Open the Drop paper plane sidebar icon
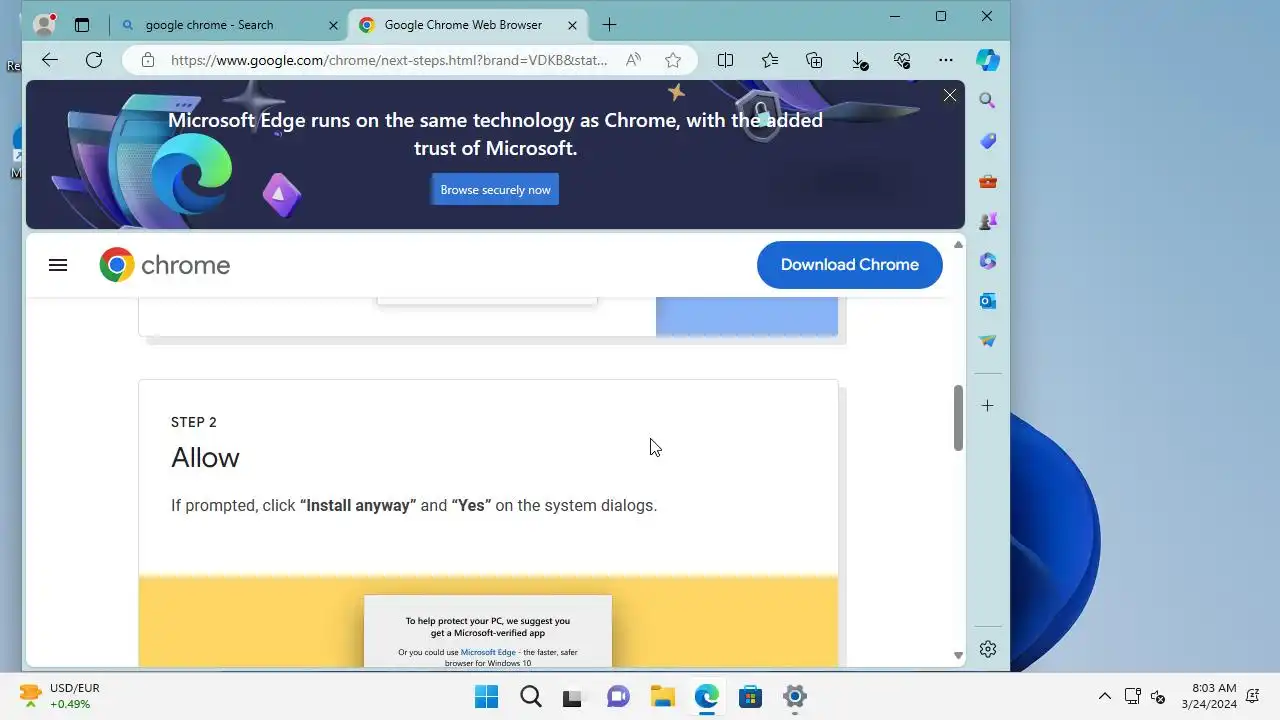Viewport: 1280px width, 720px height. click(988, 341)
